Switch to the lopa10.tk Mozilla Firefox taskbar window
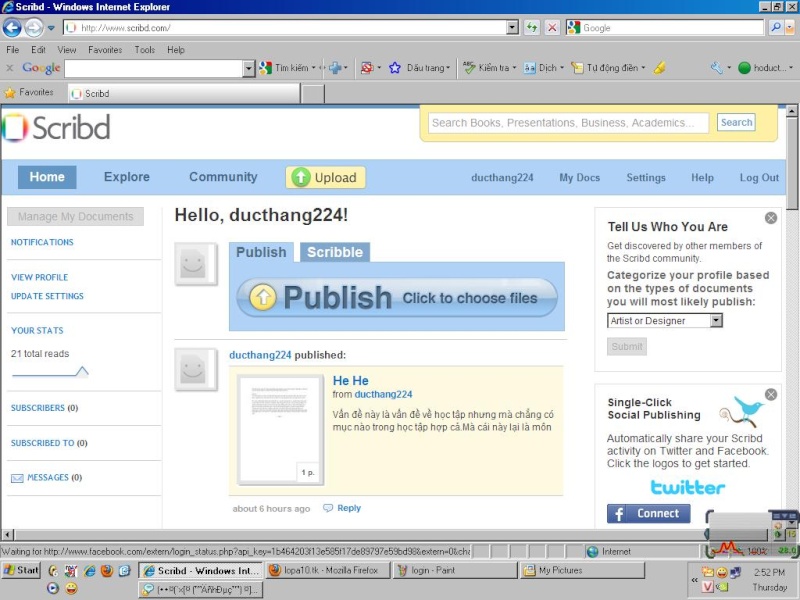The height and width of the screenshot is (600, 800). (x=328, y=570)
